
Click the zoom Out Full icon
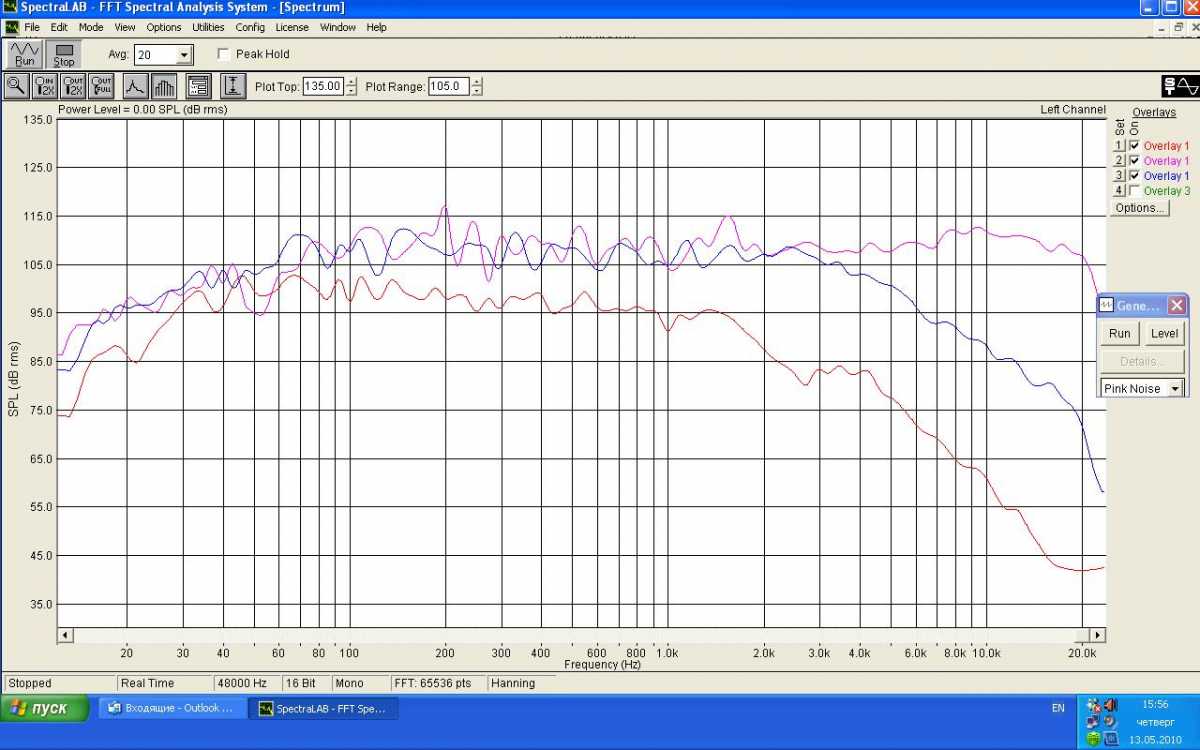pos(101,86)
